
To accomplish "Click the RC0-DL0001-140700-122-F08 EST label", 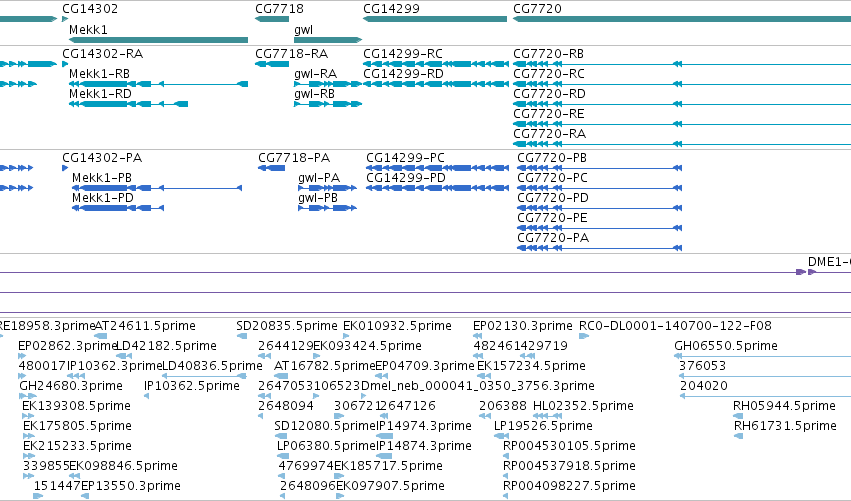I will click(x=675, y=326).
